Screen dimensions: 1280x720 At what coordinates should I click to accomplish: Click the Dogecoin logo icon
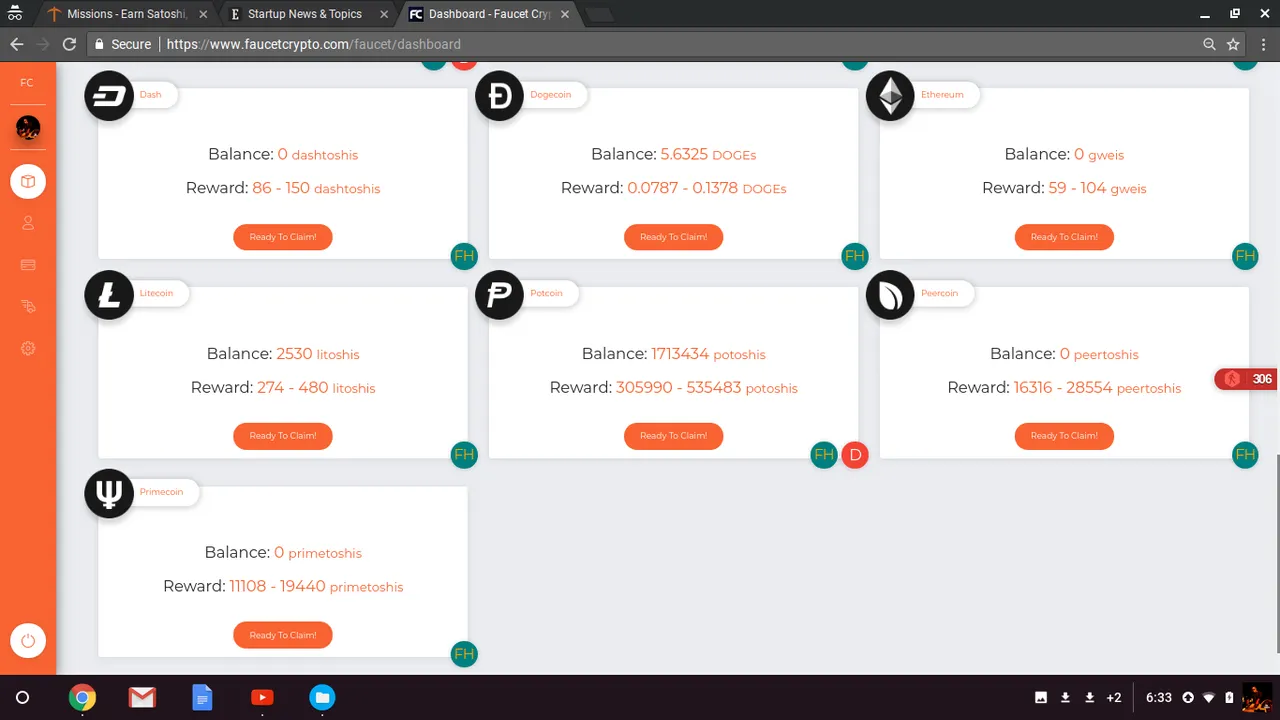[499, 96]
